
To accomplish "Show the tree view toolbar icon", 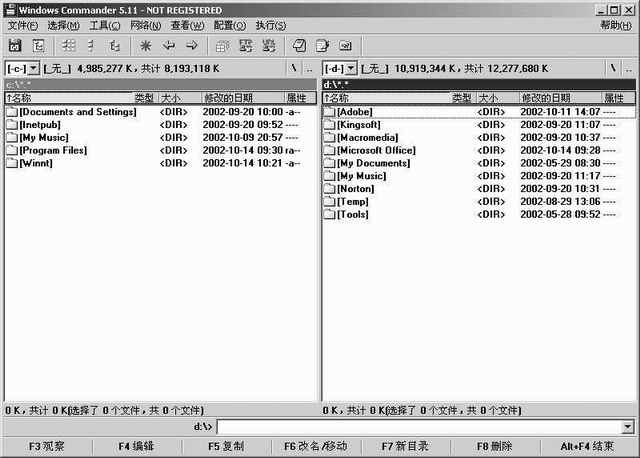I will [x=115, y=46].
